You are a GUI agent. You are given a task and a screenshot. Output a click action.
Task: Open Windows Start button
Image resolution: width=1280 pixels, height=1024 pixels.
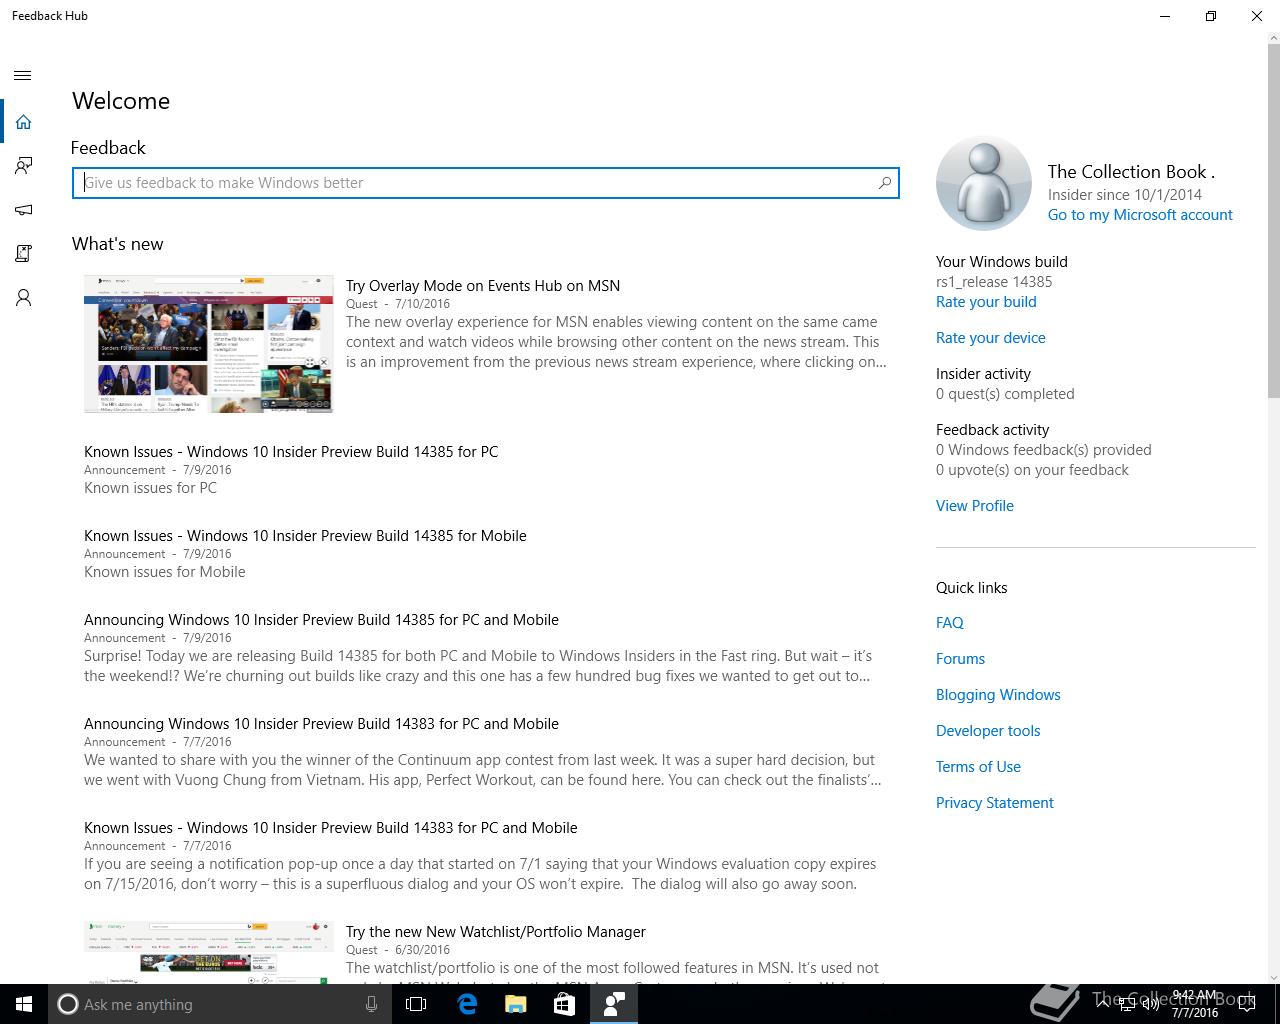click(24, 1004)
